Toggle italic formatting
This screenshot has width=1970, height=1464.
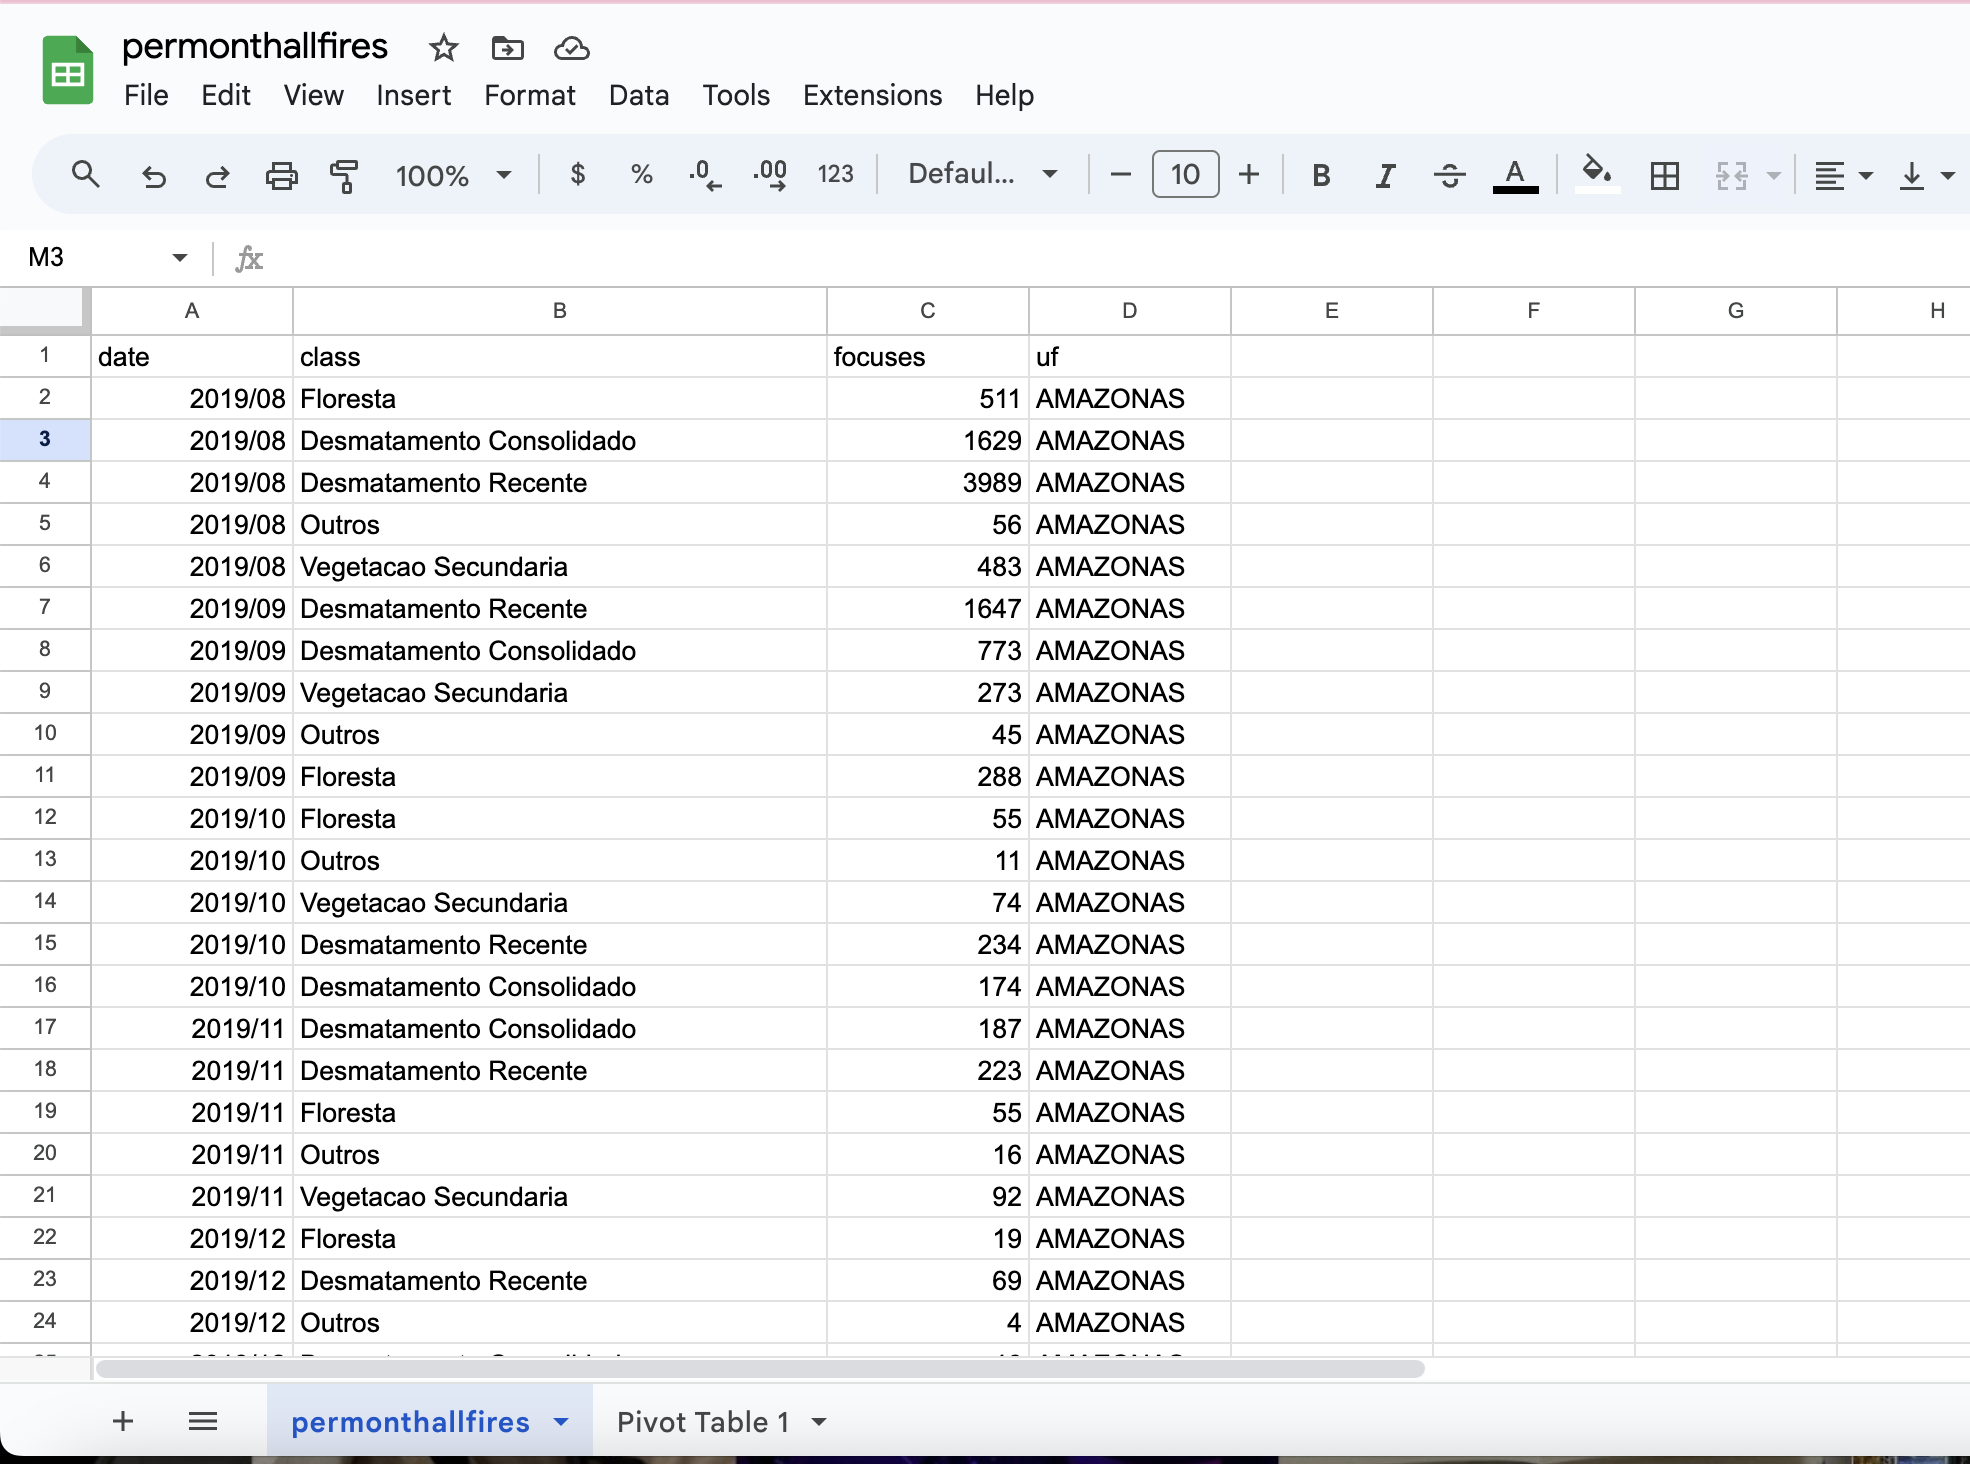point(1385,176)
